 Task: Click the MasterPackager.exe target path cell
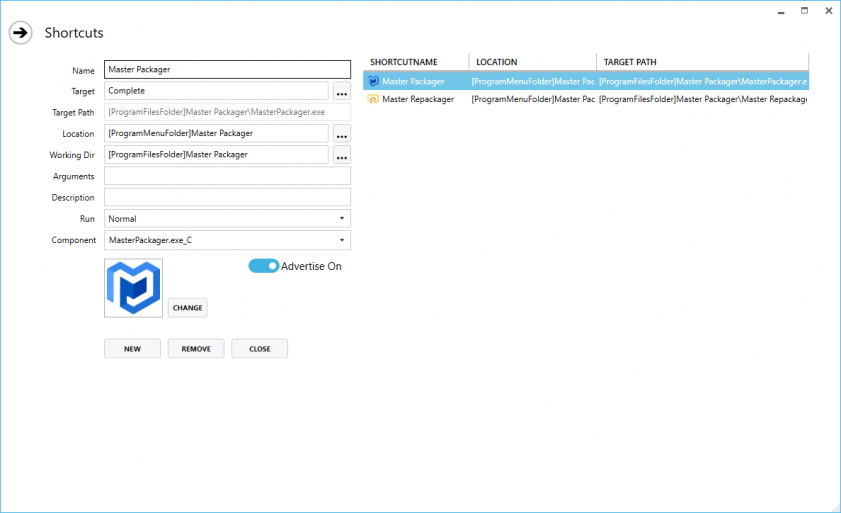click(x=703, y=82)
